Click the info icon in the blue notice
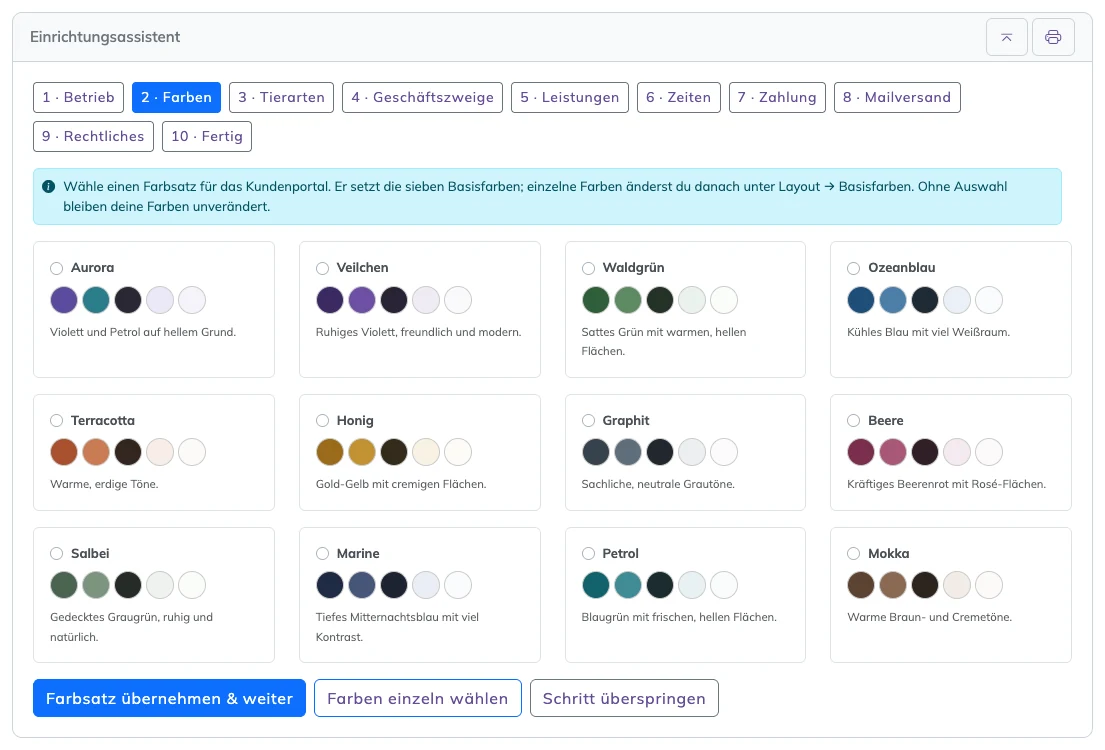The height and width of the screenshot is (750, 1105). [x=49, y=187]
